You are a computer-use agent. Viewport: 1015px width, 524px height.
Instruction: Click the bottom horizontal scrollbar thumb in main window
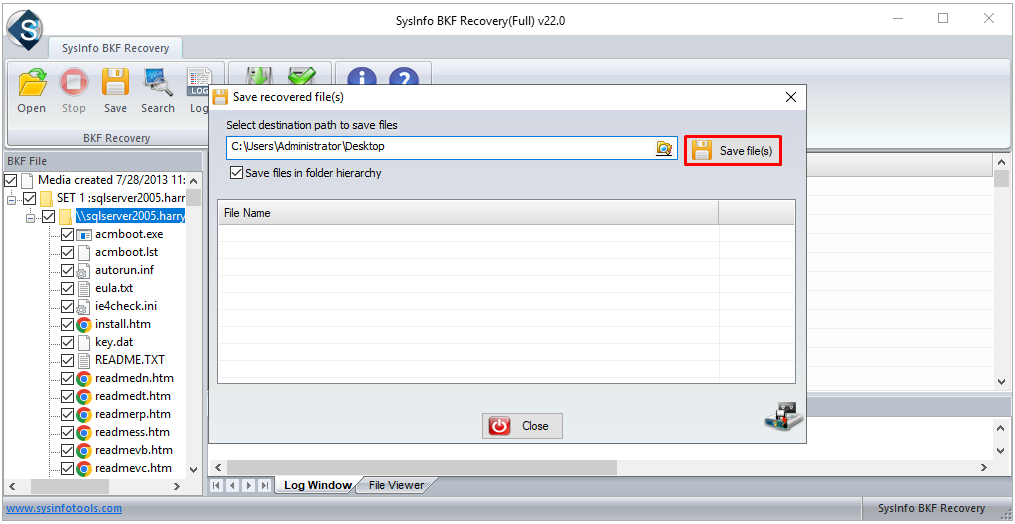click(422, 467)
